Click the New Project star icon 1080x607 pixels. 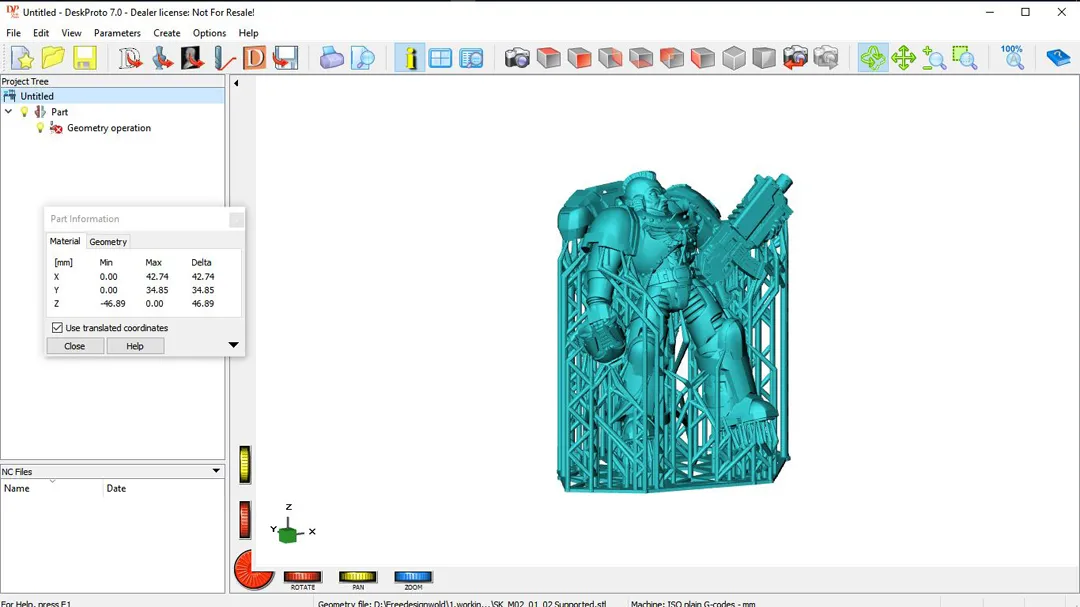tap(22, 58)
